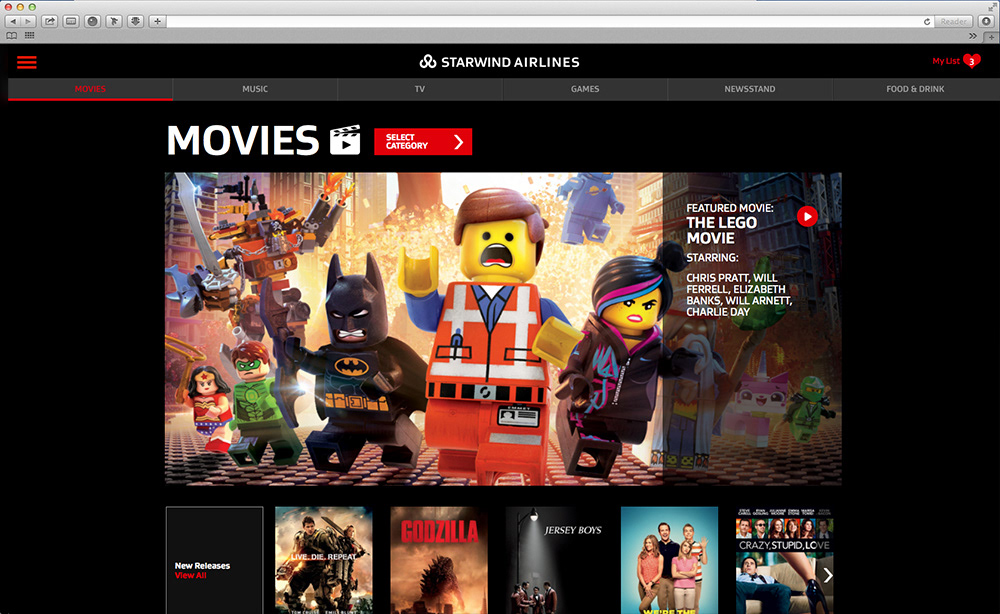Open Live Die Repeat movie poster
This screenshot has height=614, width=1000.
tap(324, 560)
